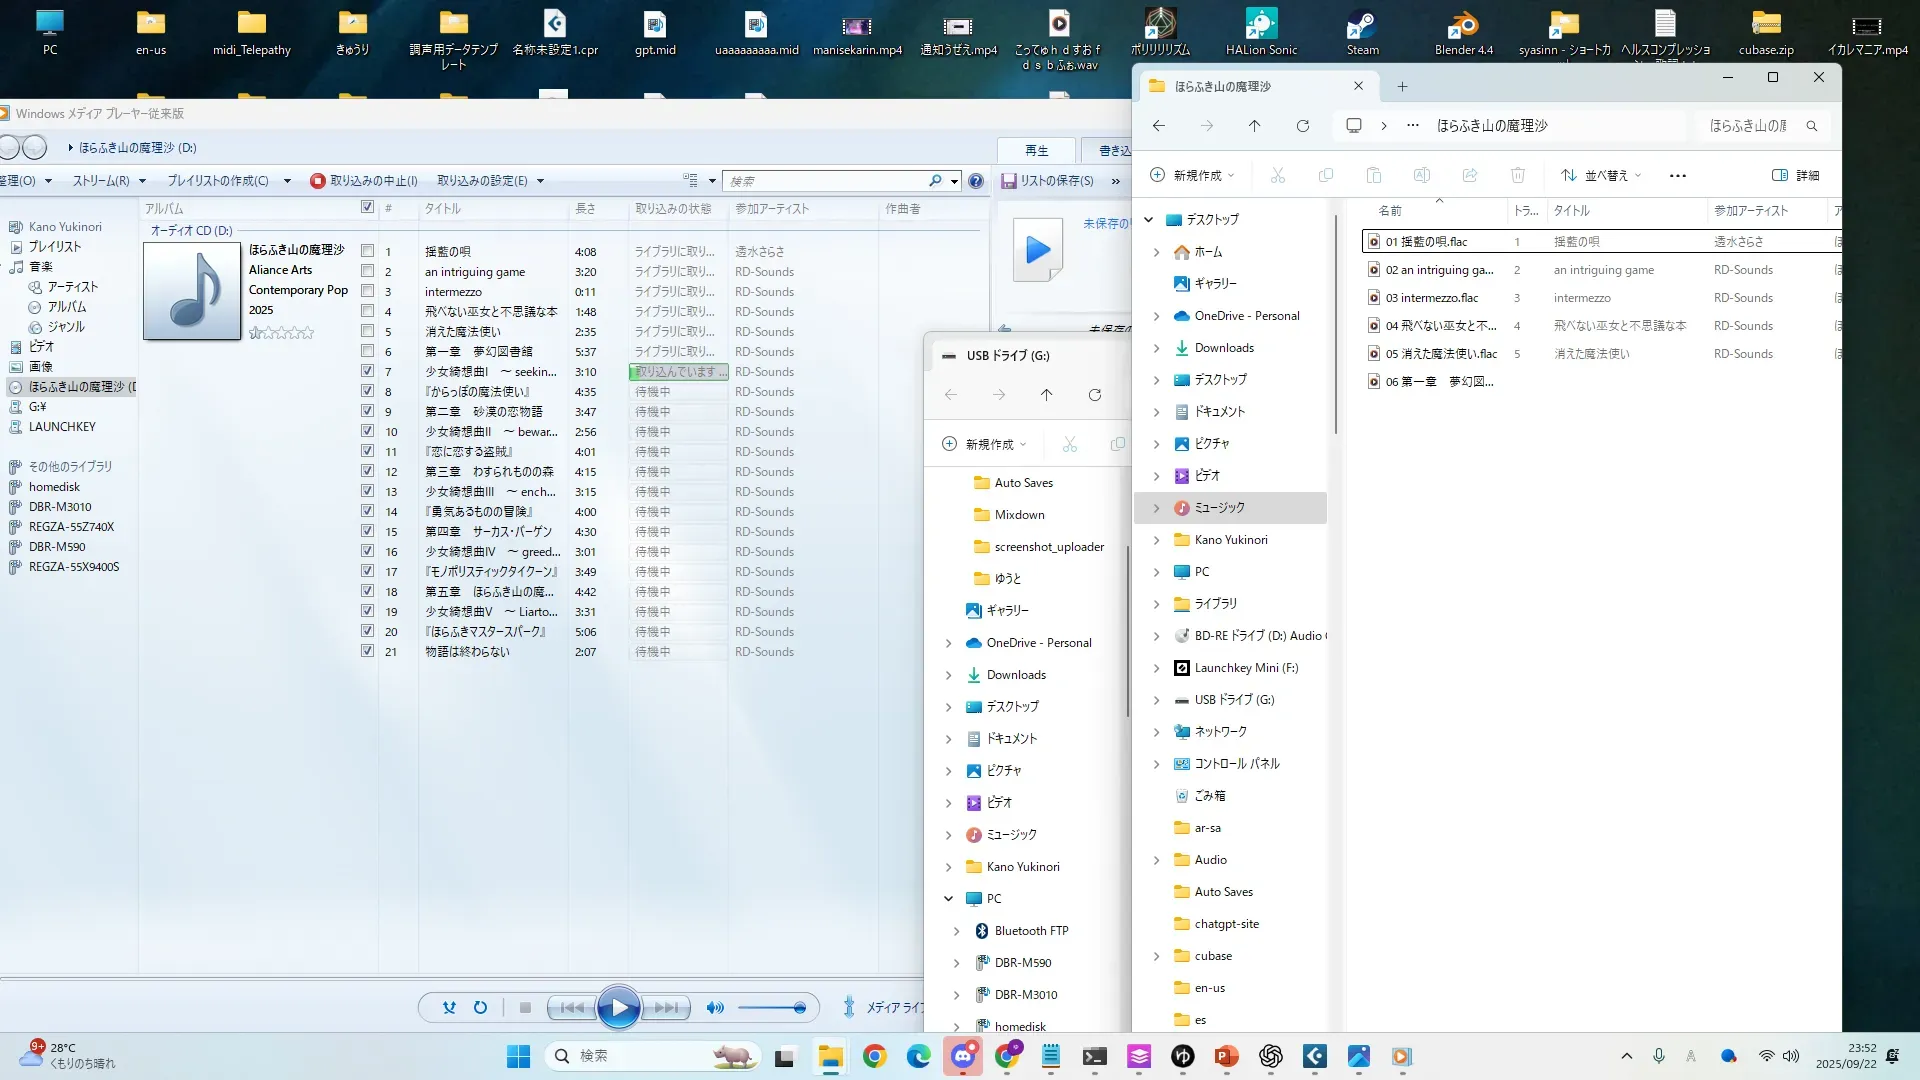Toggle shuffle mode in Media Player
Image resolution: width=1920 pixels, height=1080 pixels.
[449, 1008]
